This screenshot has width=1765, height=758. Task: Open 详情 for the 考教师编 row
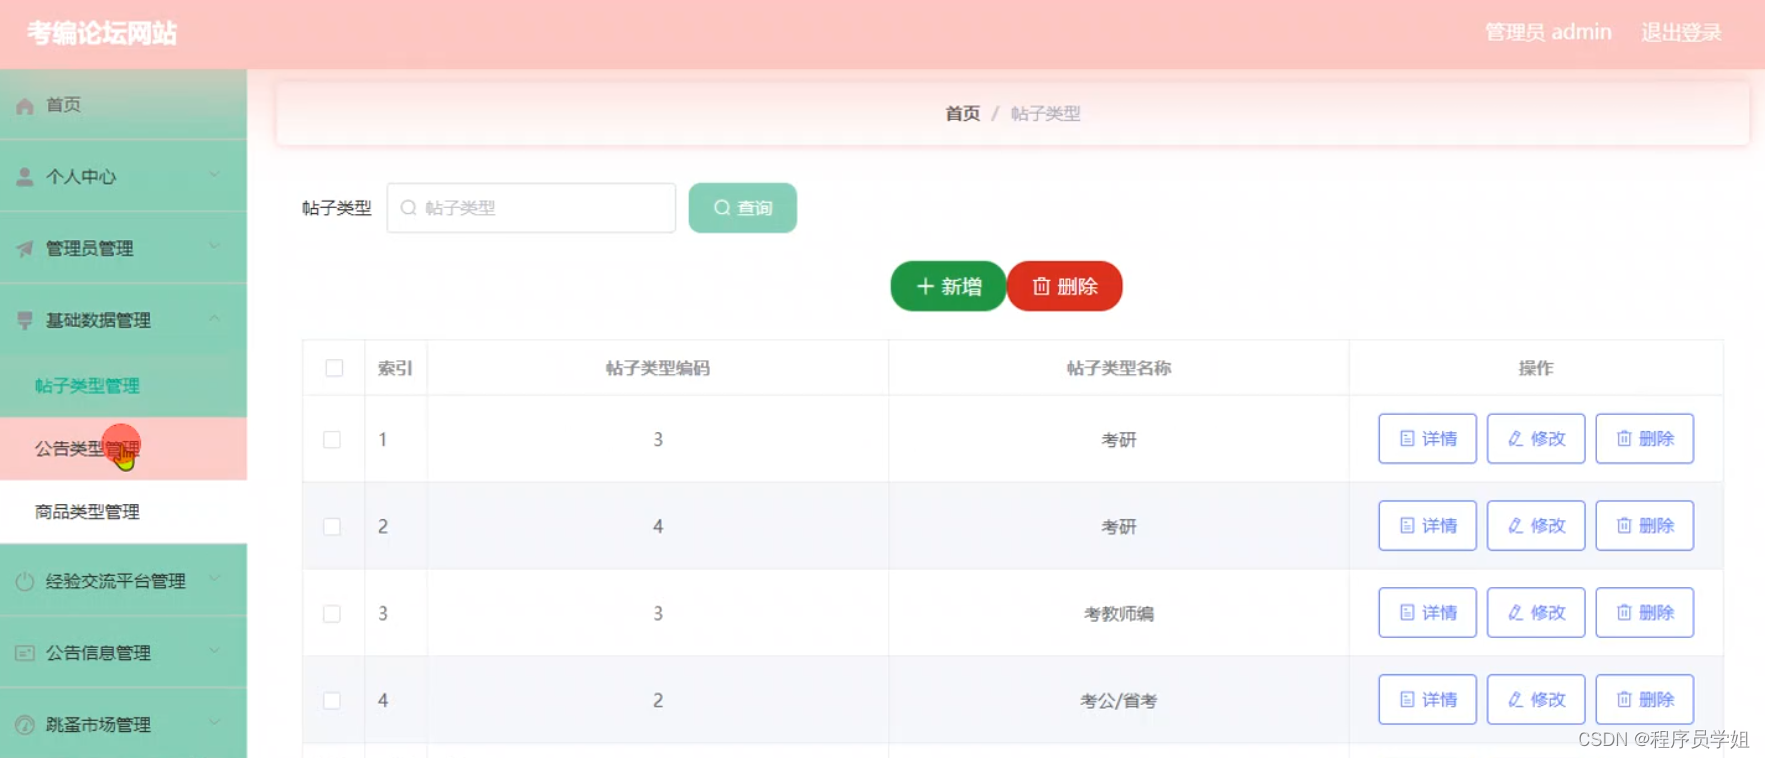[x=1427, y=613]
